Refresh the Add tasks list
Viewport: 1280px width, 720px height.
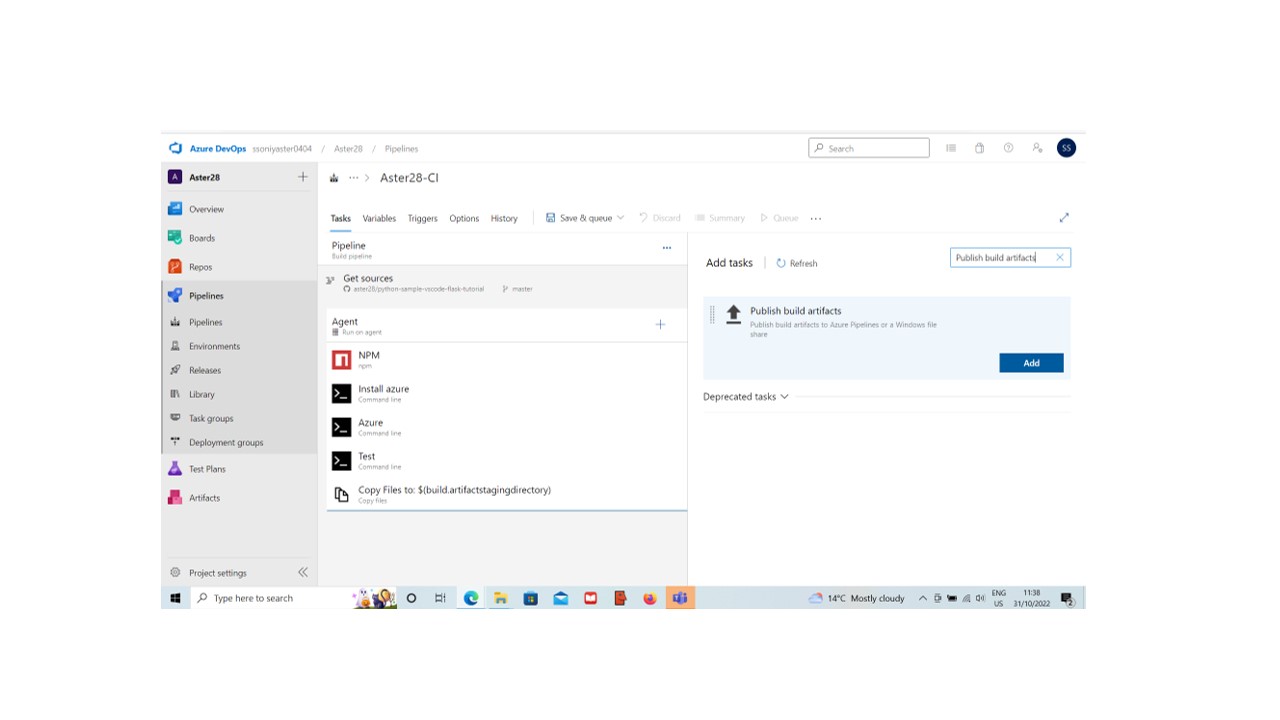(797, 263)
